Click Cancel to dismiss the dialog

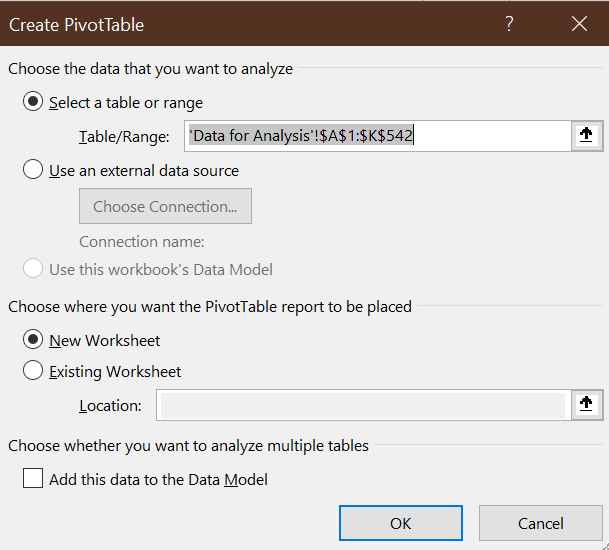click(x=540, y=523)
